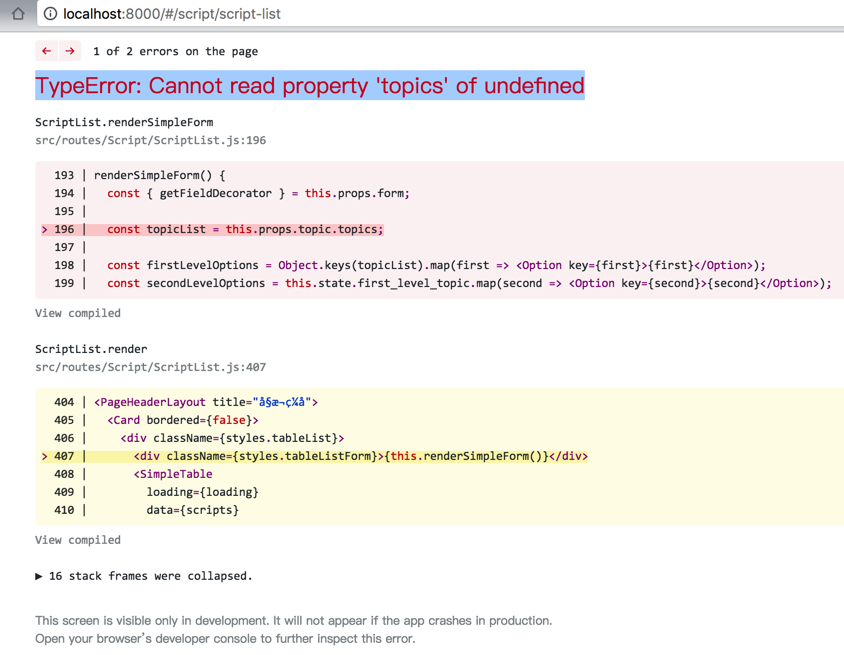Open ScriptList.js:196 source file link

pyautogui.click(x=150, y=141)
